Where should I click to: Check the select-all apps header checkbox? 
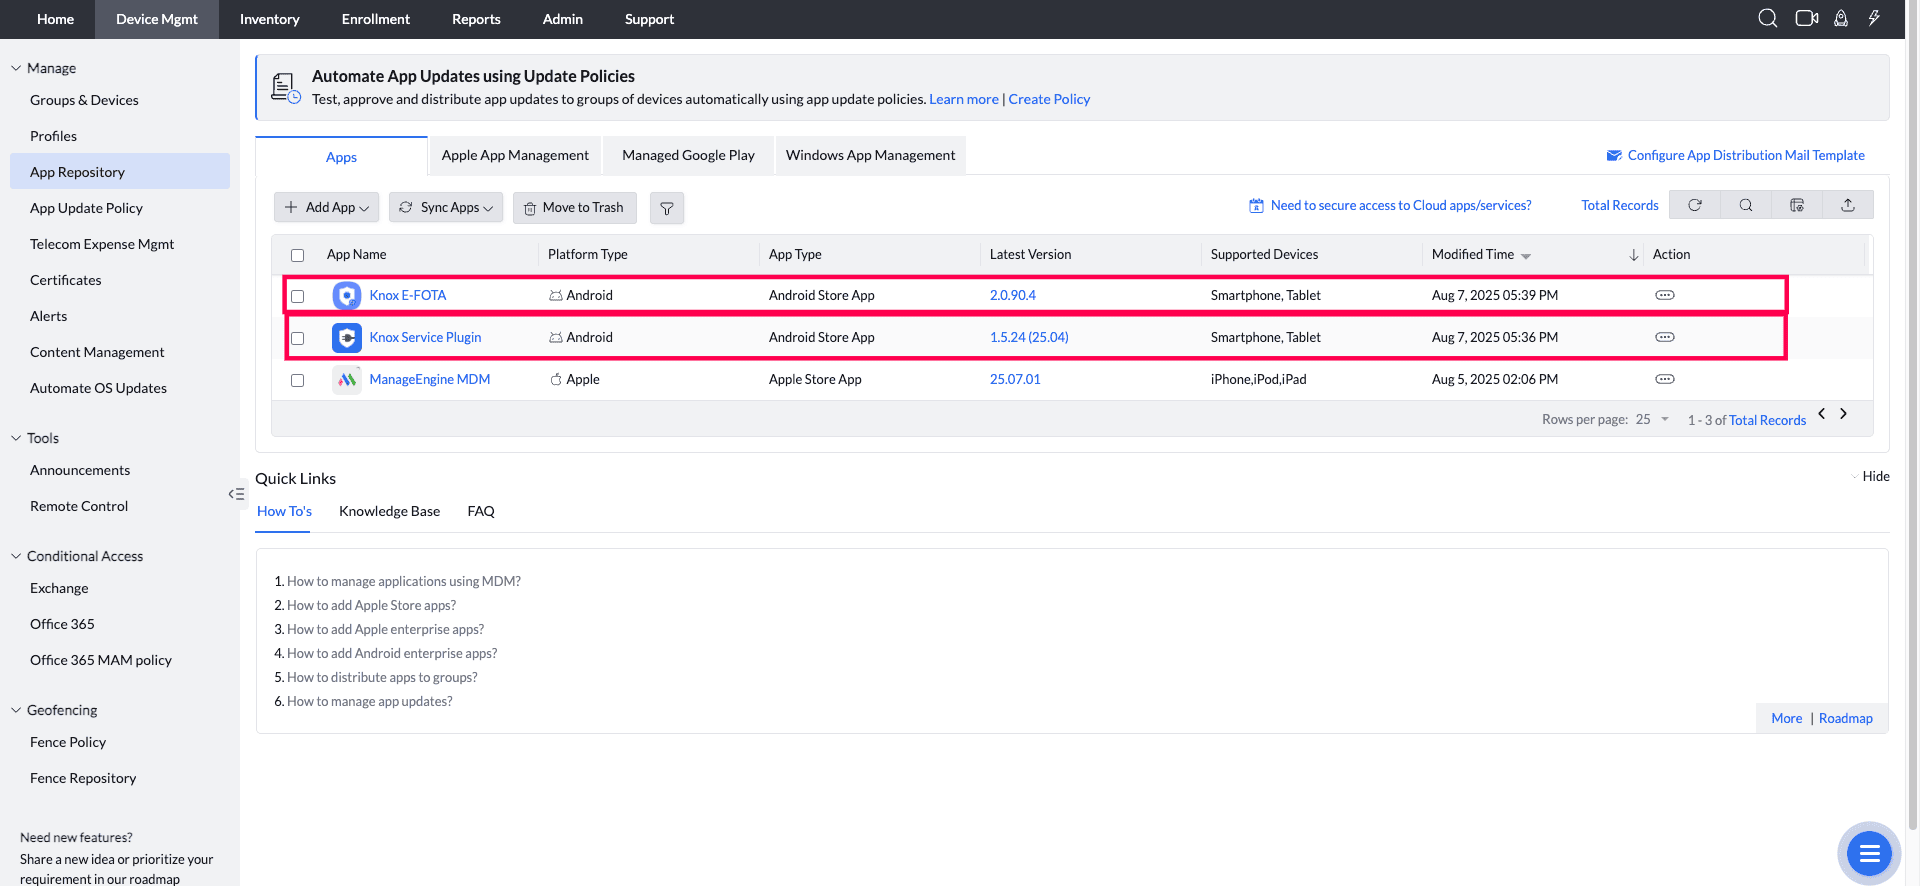[297, 255]
